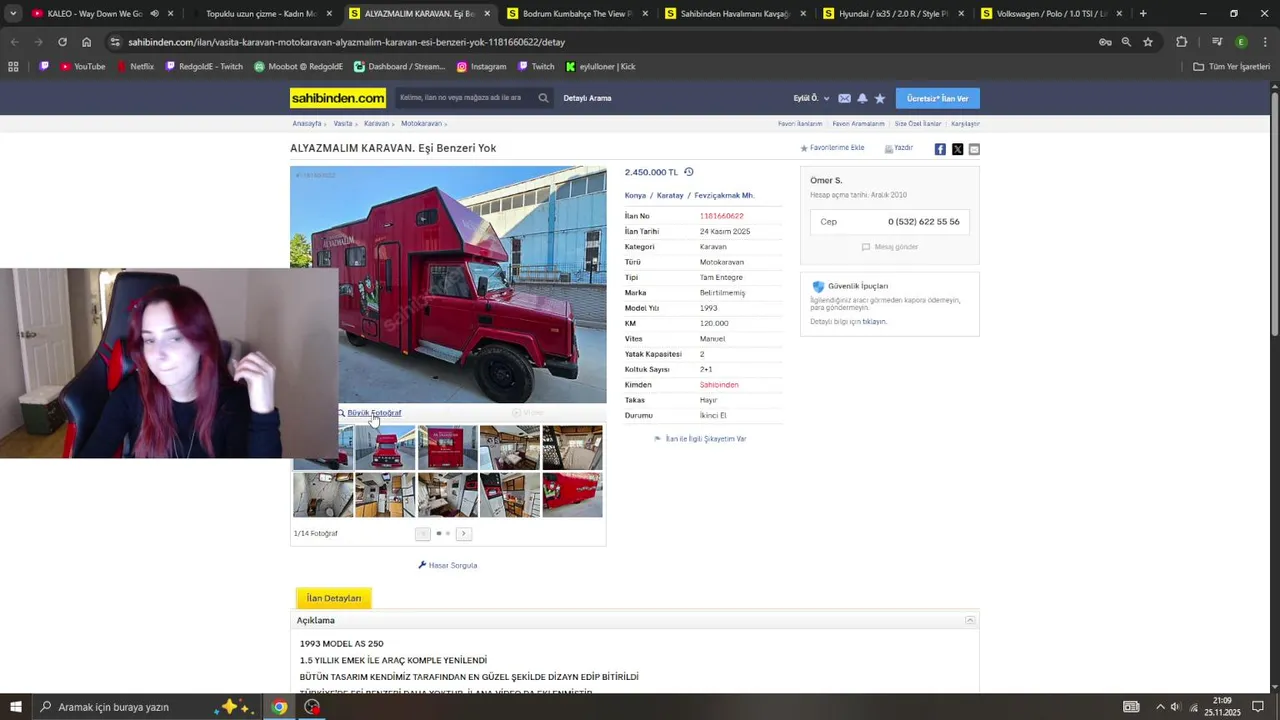Click tıklayın link in Güvenlik İpuçları
Screen dimensions: 1280x720
click(x=874, y=322)
